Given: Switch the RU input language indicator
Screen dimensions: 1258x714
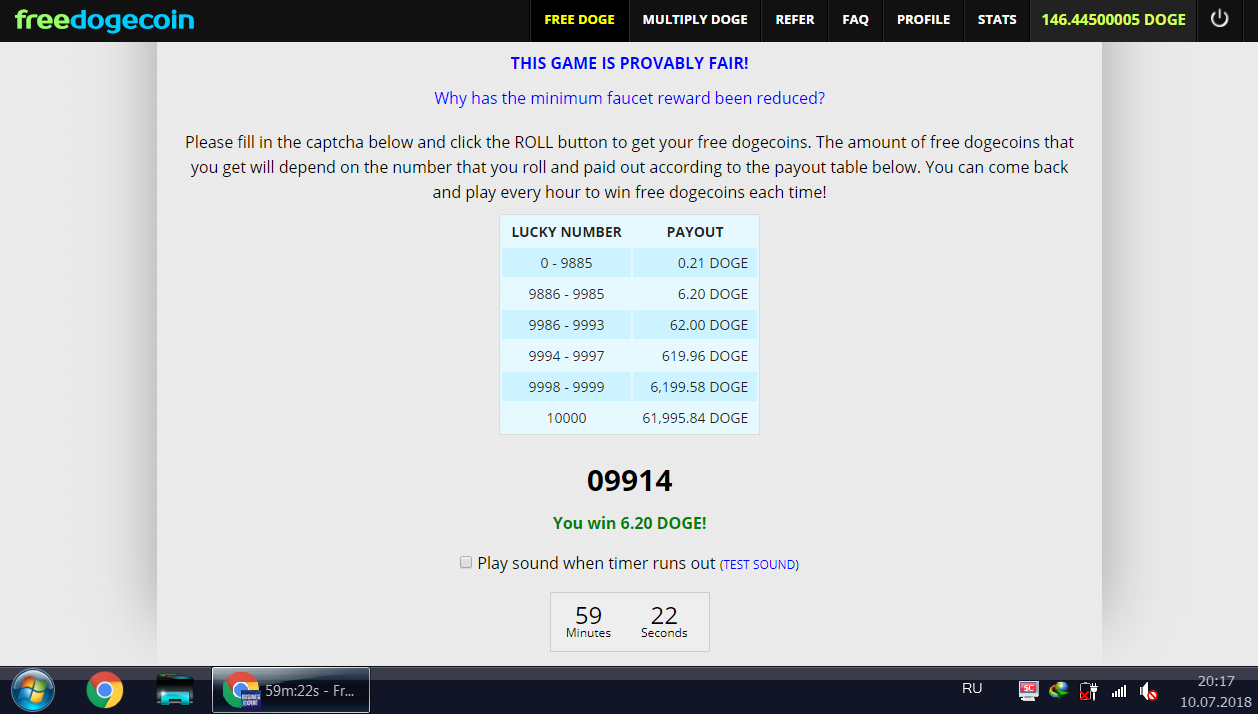Looking at the screenshot, I should pos(972,688).
